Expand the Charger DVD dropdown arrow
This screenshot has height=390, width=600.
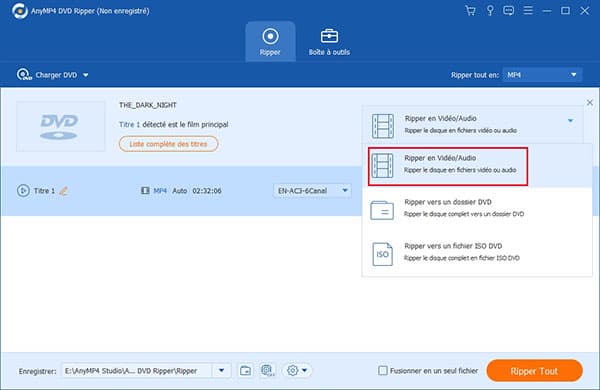(86, 75)
